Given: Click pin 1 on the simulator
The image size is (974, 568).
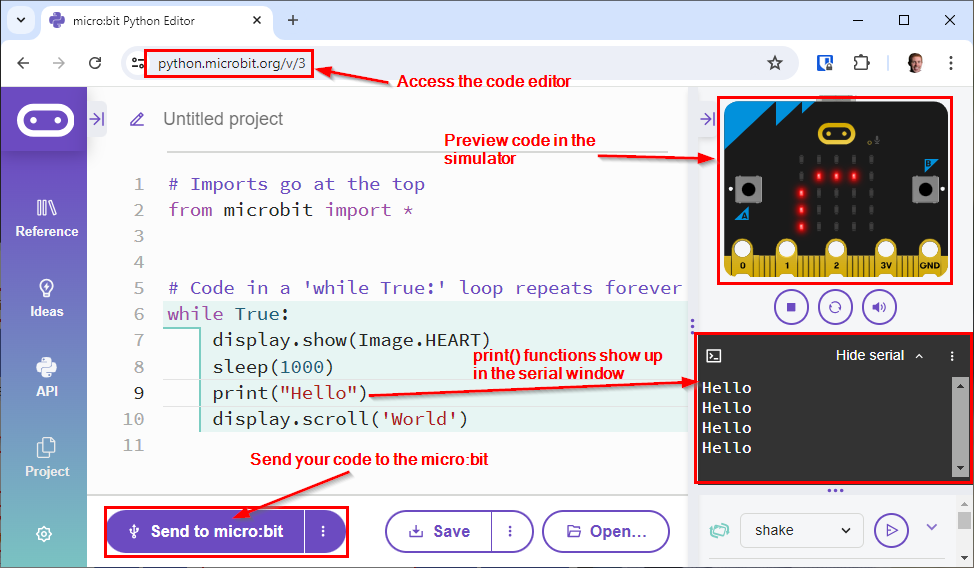Looking at the screenshot, I should 786,257.
